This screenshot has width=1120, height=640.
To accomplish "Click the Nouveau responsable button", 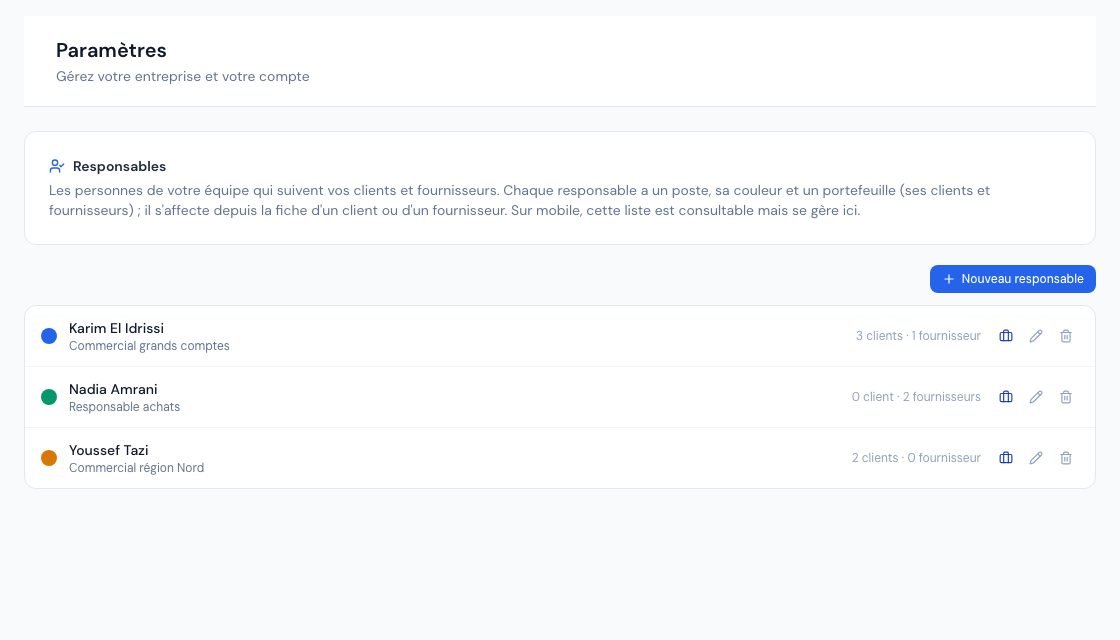I will (1012, 279).
